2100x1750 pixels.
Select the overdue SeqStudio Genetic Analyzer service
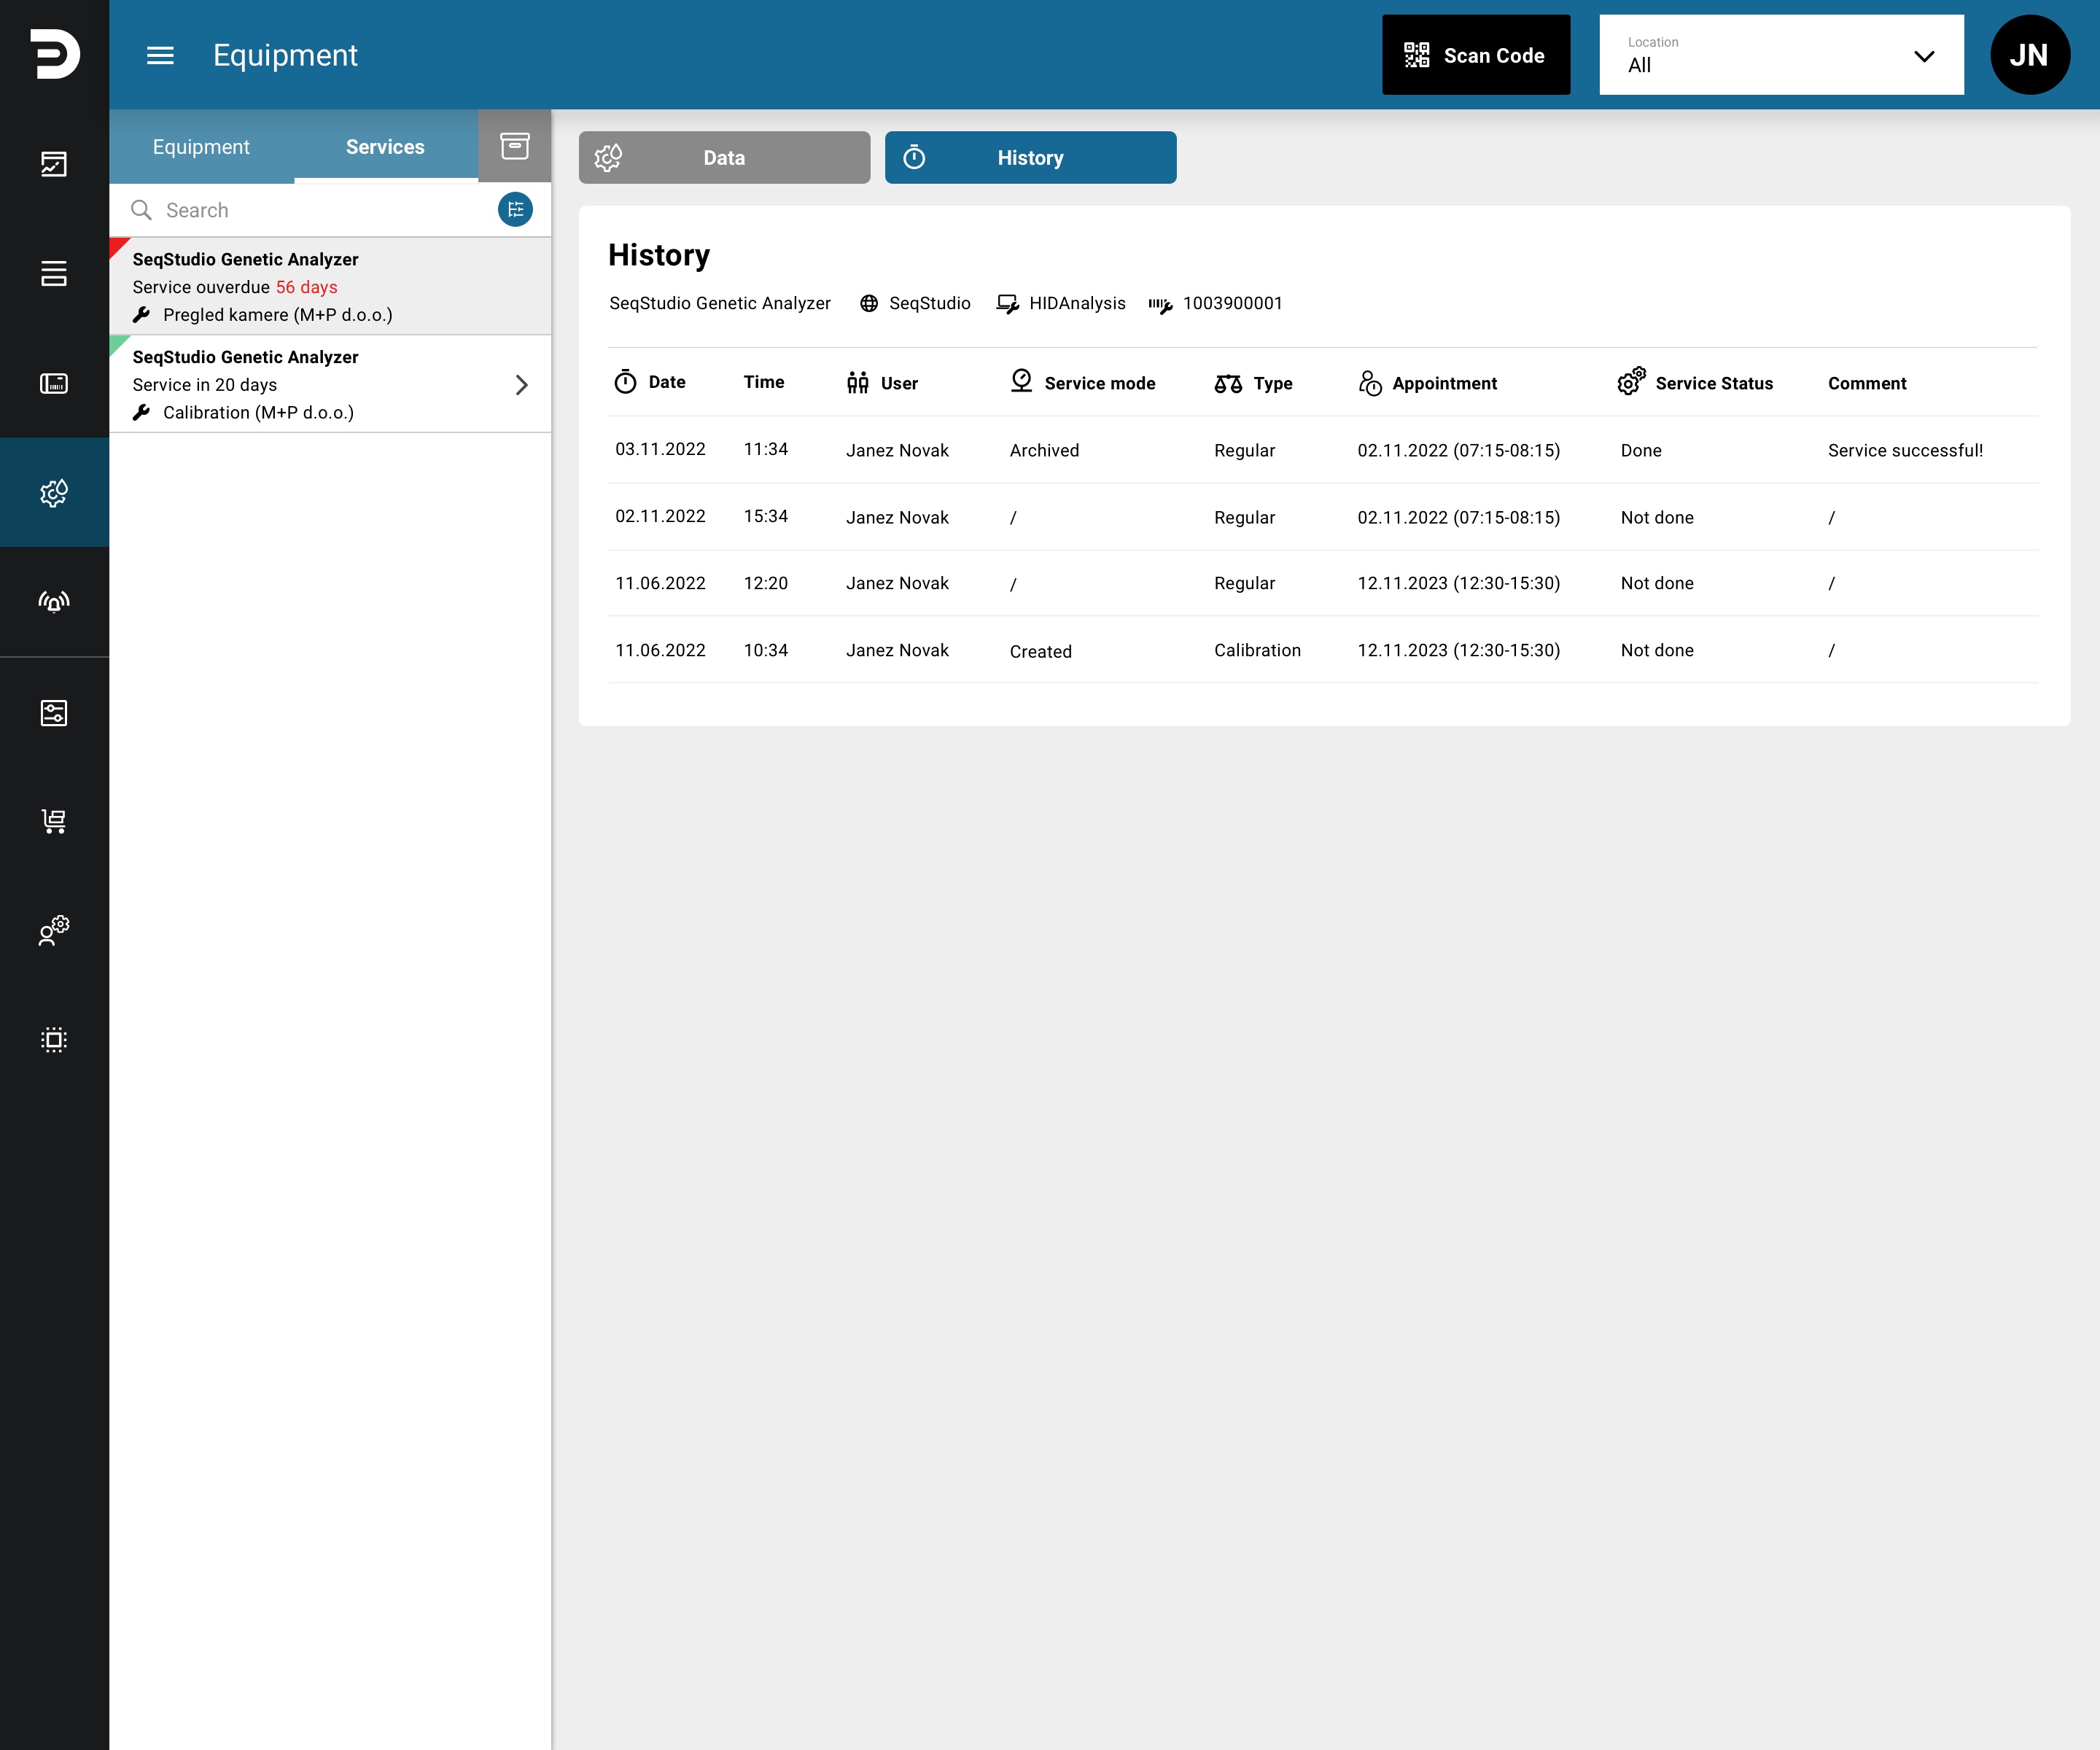coord(330,286)
